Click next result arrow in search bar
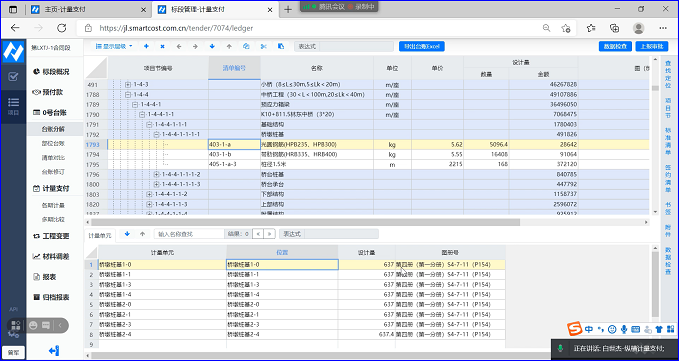This screenshot has height=362, width=680. 270,234
